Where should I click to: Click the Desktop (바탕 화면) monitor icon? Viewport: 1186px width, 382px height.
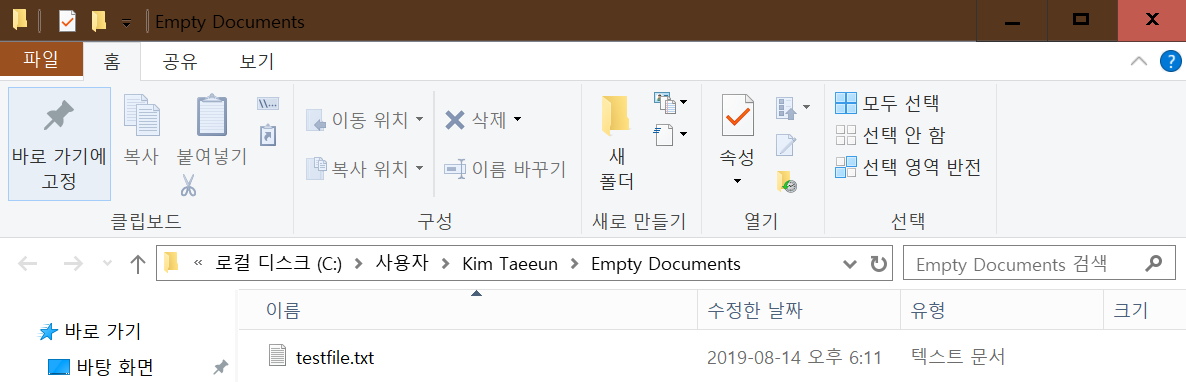58,368
